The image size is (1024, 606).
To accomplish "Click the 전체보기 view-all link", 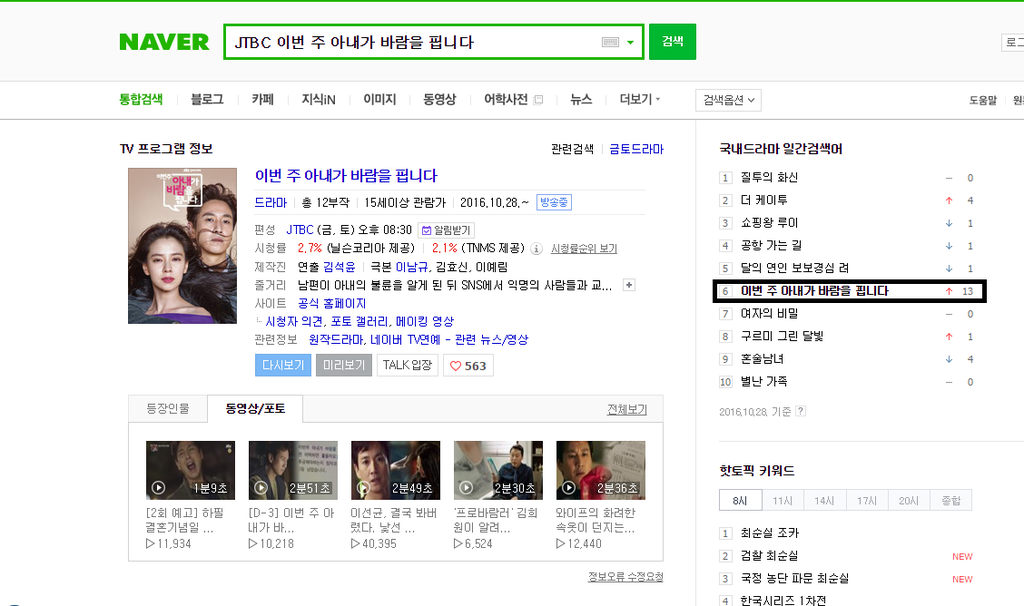I will [x=627, y=409].
